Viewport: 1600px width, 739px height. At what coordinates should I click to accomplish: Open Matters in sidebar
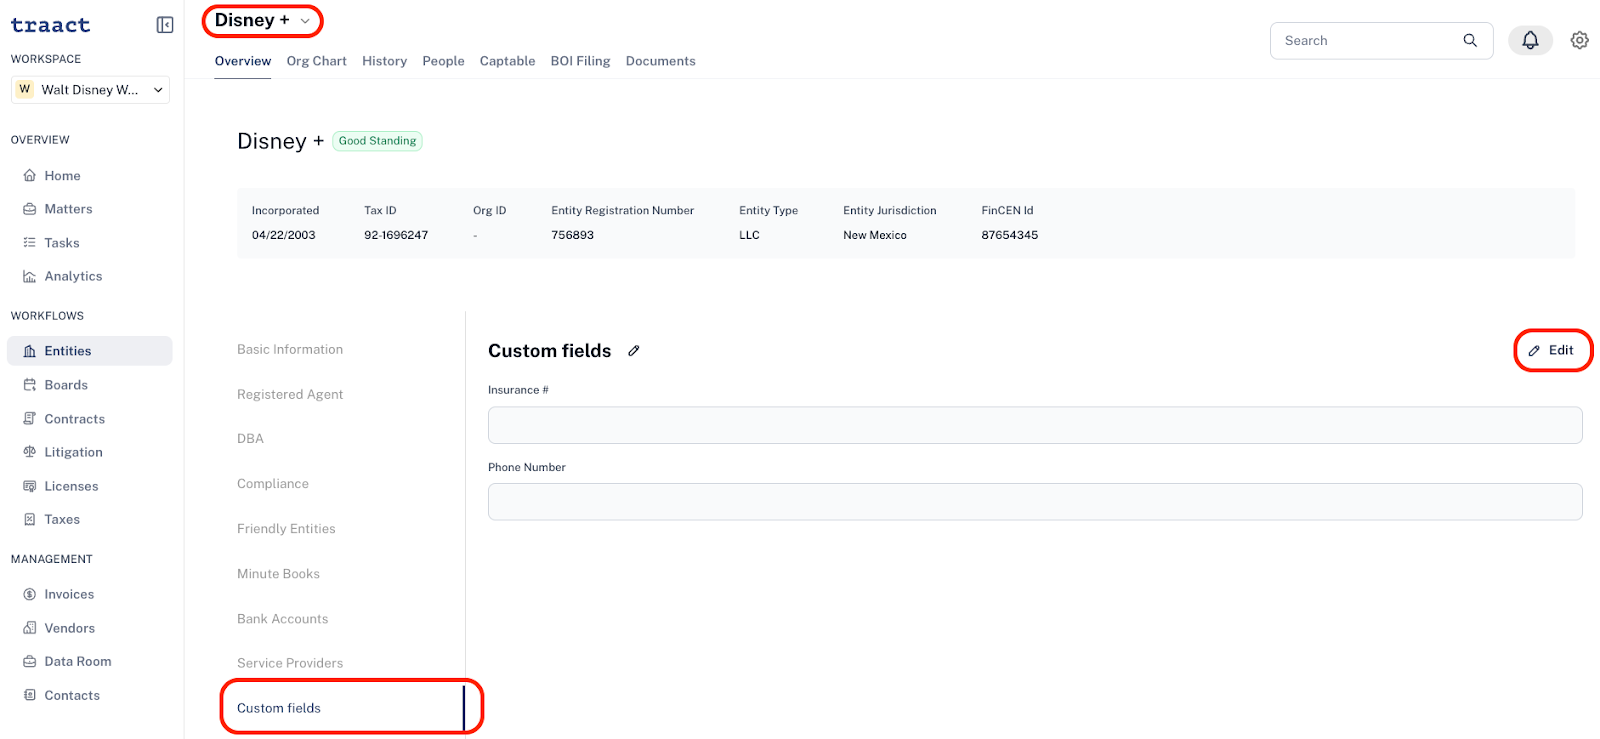90,209
